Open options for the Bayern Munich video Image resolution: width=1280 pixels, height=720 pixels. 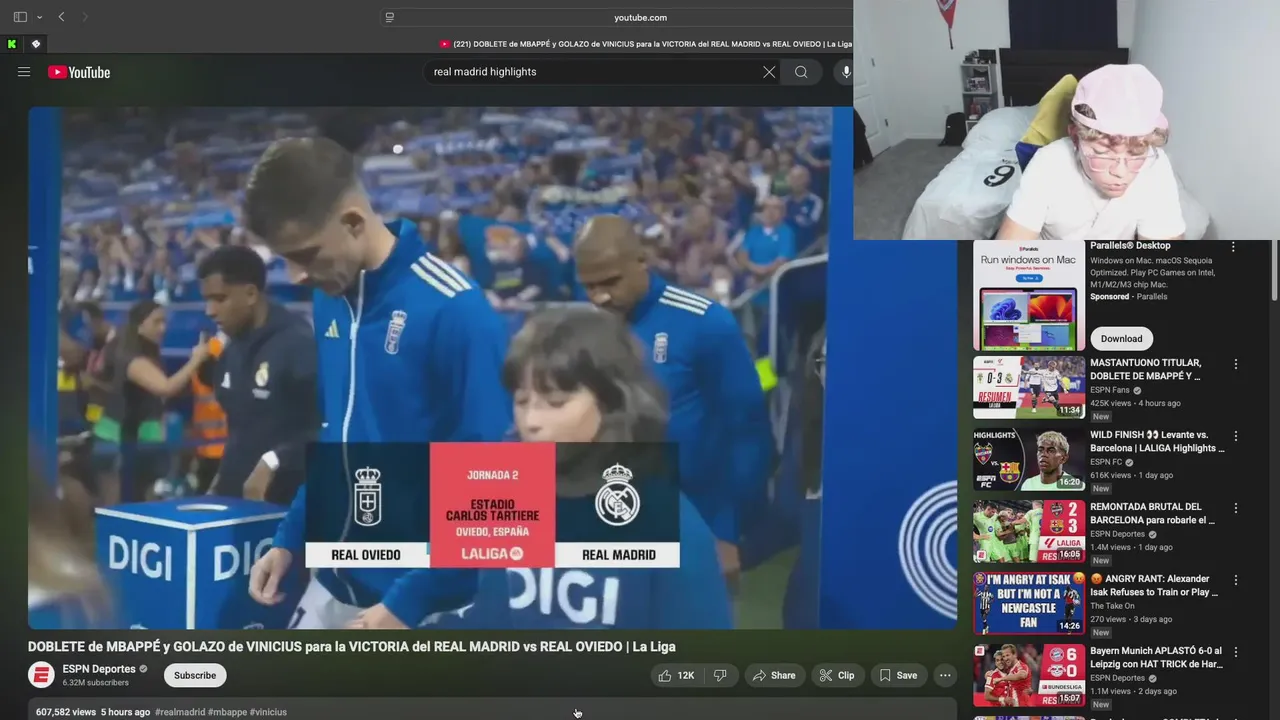click(1235, 653)
